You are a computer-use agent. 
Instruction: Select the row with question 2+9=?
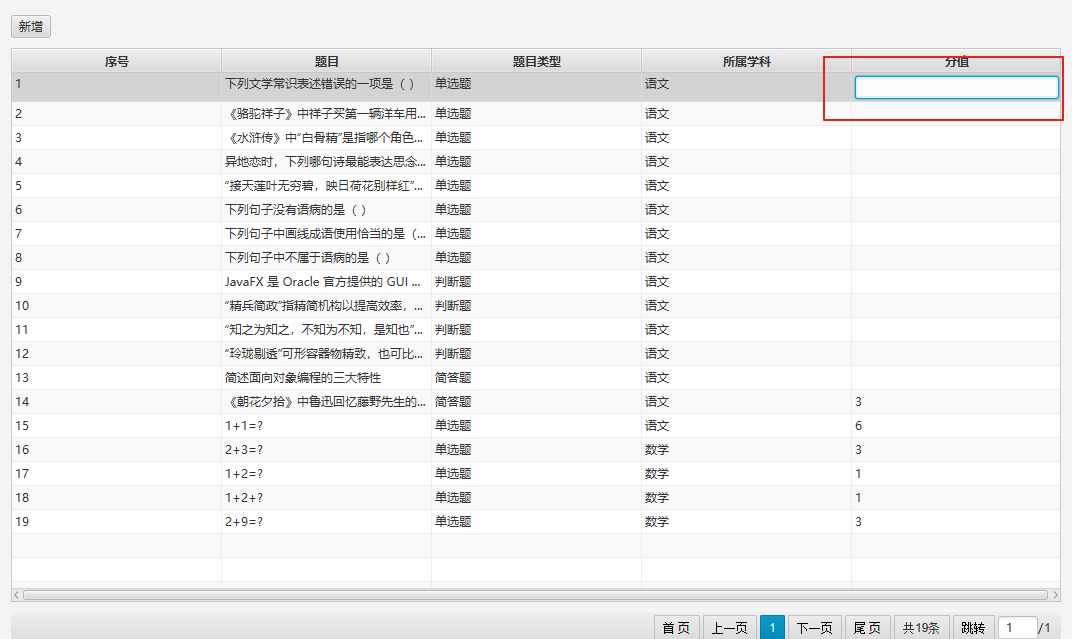[x=326, y=522]
